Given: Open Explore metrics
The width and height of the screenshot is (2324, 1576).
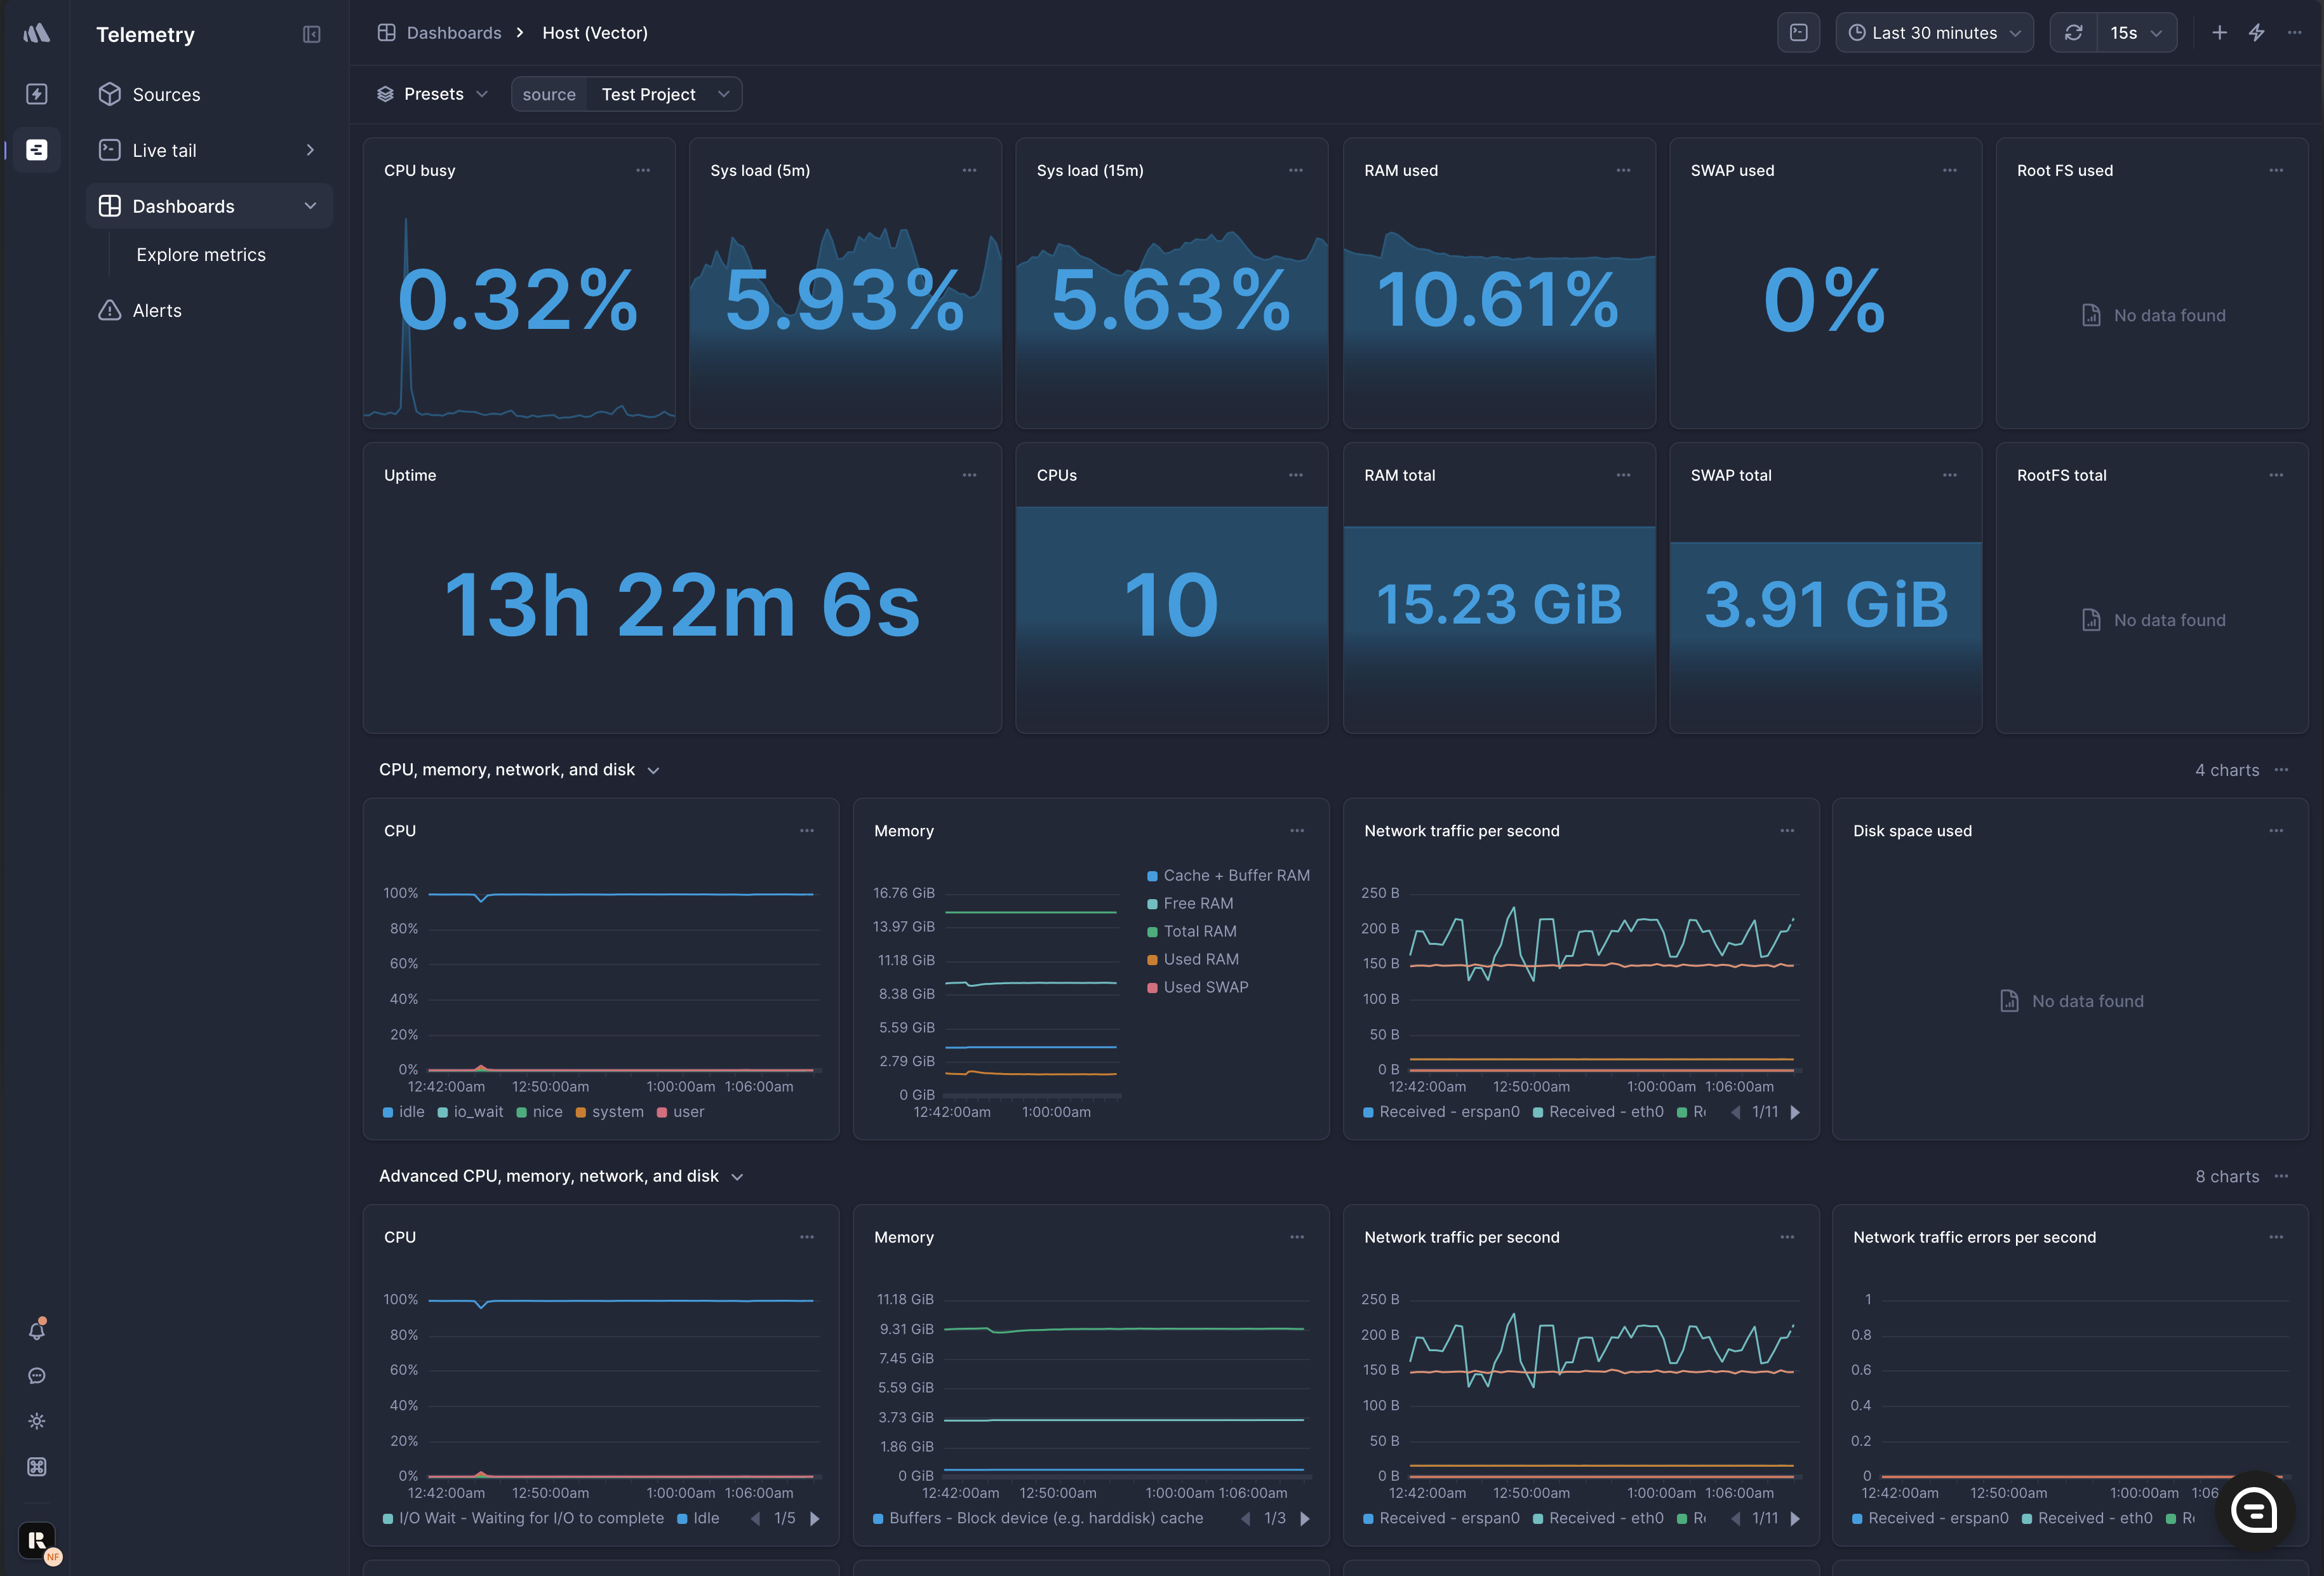Looking at the screenshot, I should [x=201, y=254].
